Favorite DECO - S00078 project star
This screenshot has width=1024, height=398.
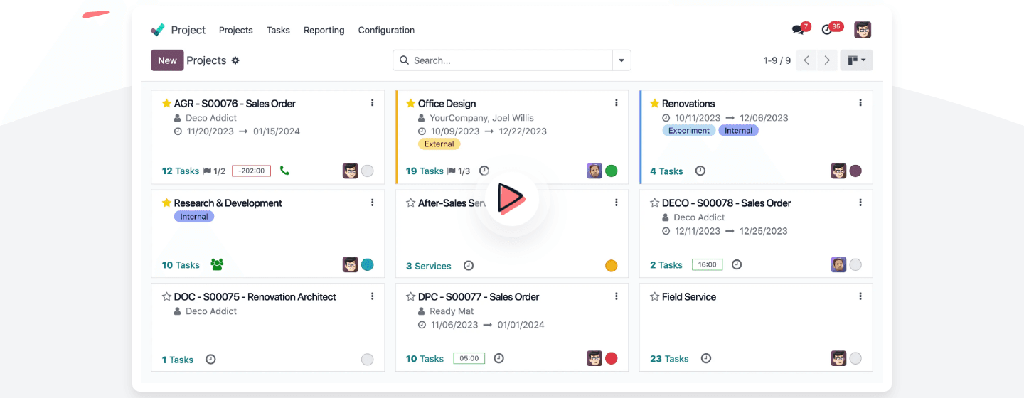655,203
